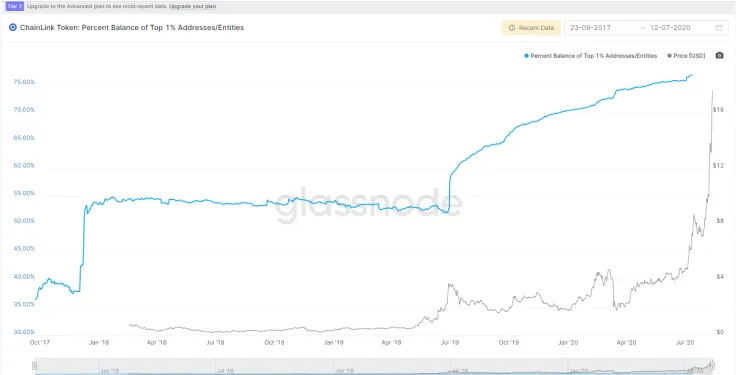Click the 30.00% y-axis label
Viewport: 736px width, 375px height.
pyautogui.click(x=24, y=332)
